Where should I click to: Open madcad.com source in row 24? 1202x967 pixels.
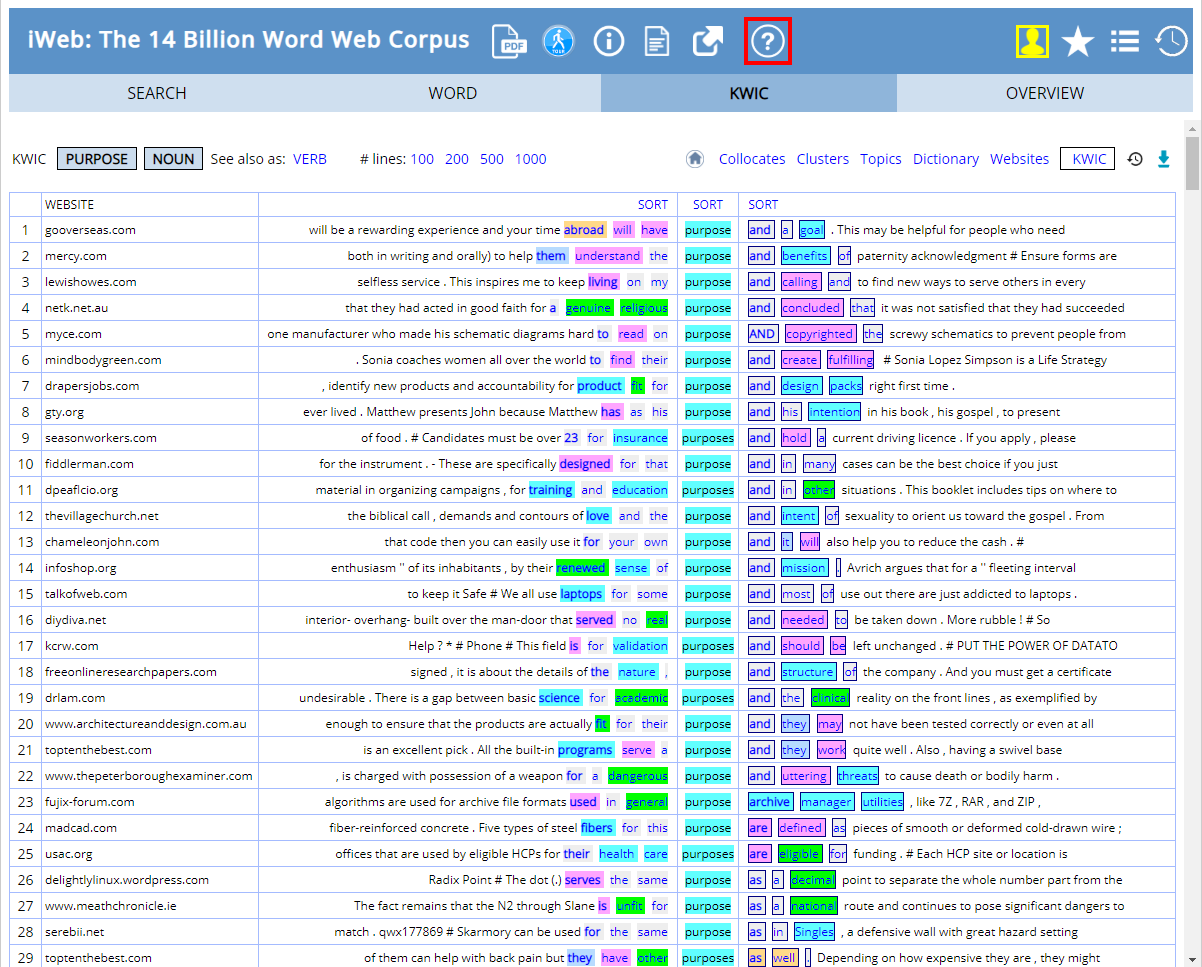81,828
